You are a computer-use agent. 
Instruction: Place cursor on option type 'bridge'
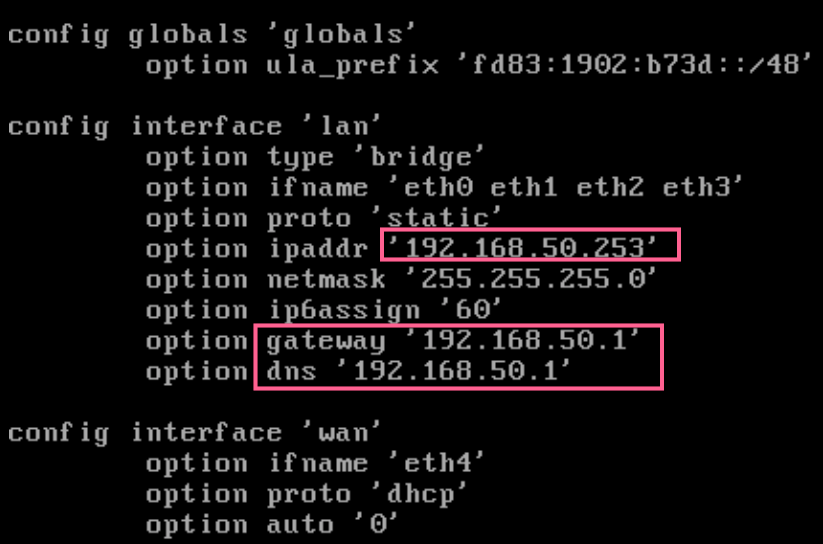[x=315, y=158]
